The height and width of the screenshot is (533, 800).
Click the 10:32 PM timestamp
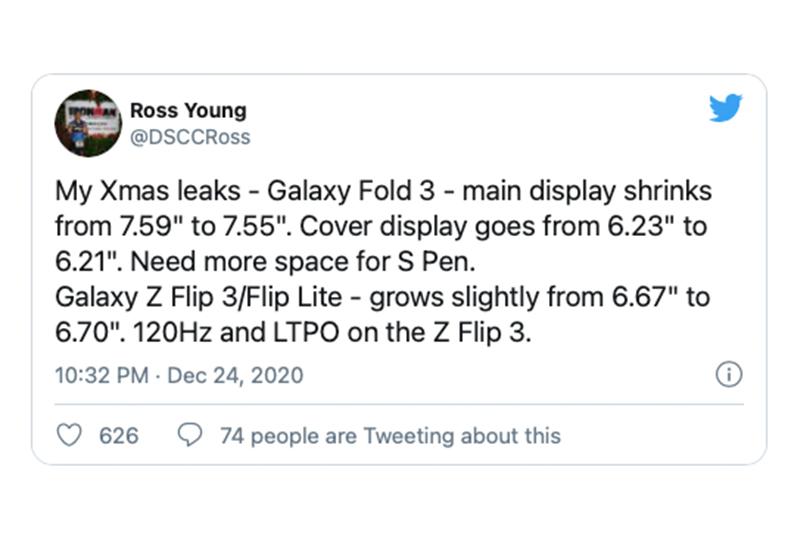[x=103, y=376]
